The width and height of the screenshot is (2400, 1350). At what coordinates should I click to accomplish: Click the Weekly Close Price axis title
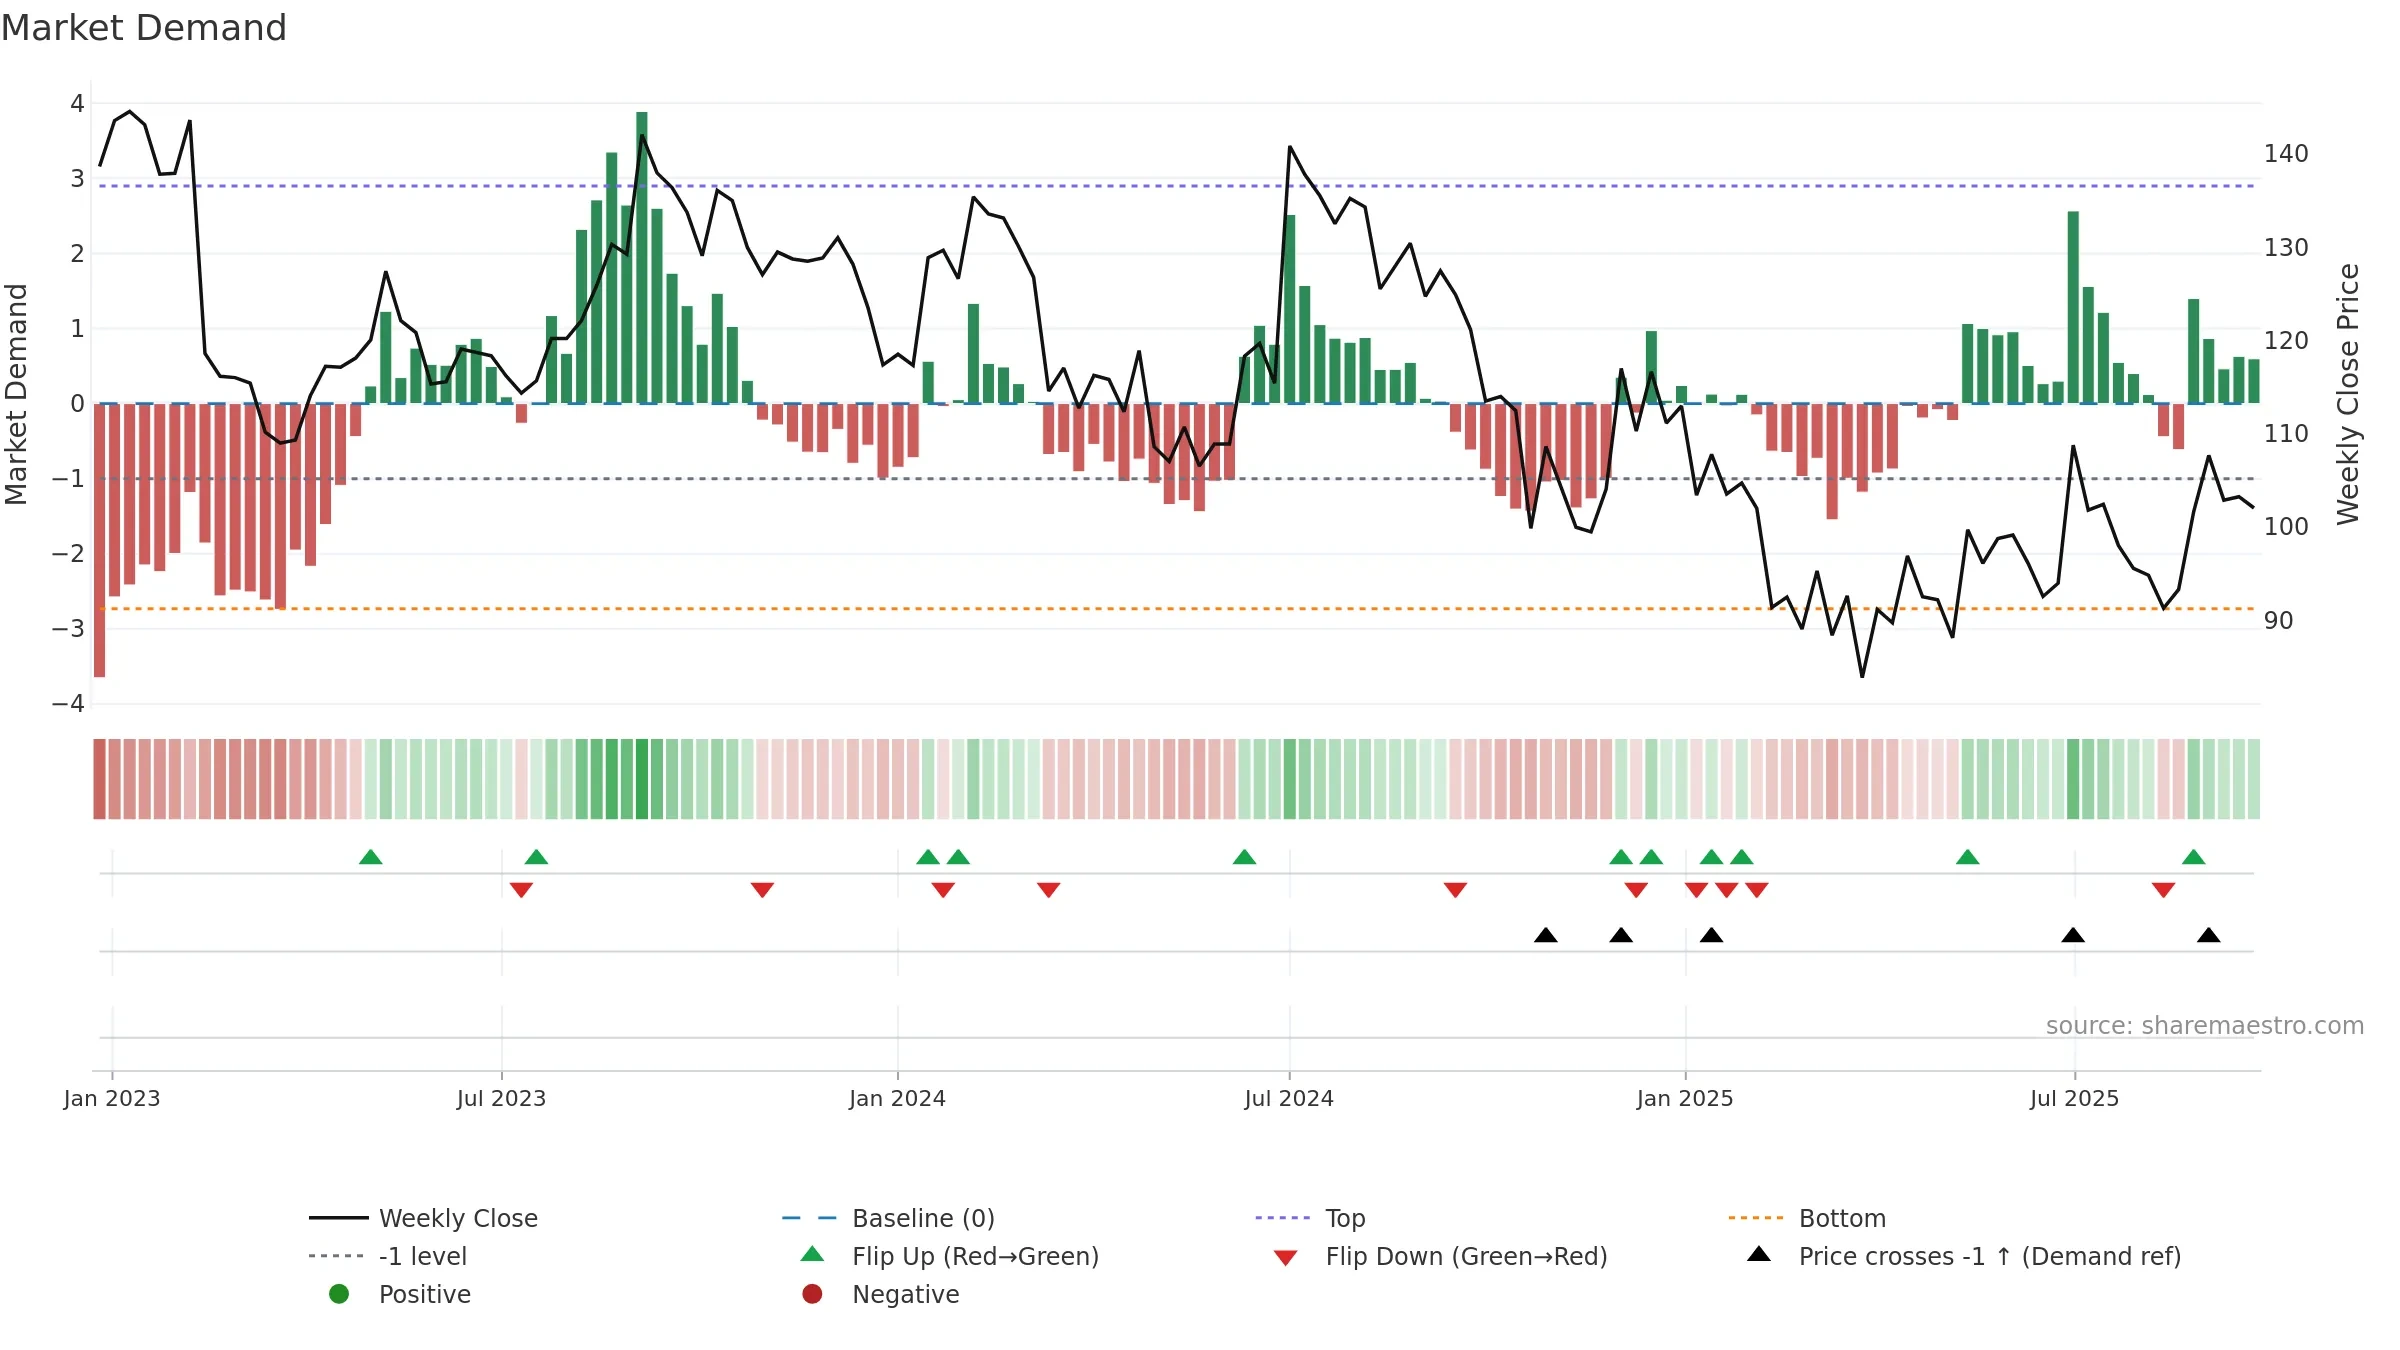click(x=2348, y=394)
